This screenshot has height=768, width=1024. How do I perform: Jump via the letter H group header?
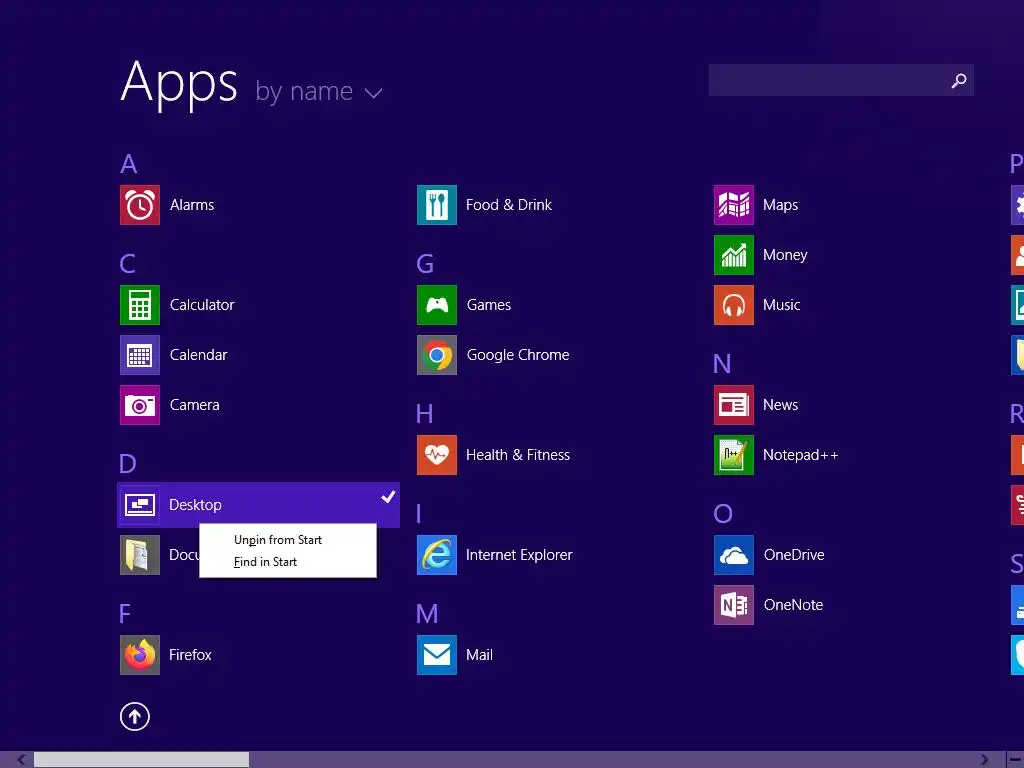tap(424, 414)
